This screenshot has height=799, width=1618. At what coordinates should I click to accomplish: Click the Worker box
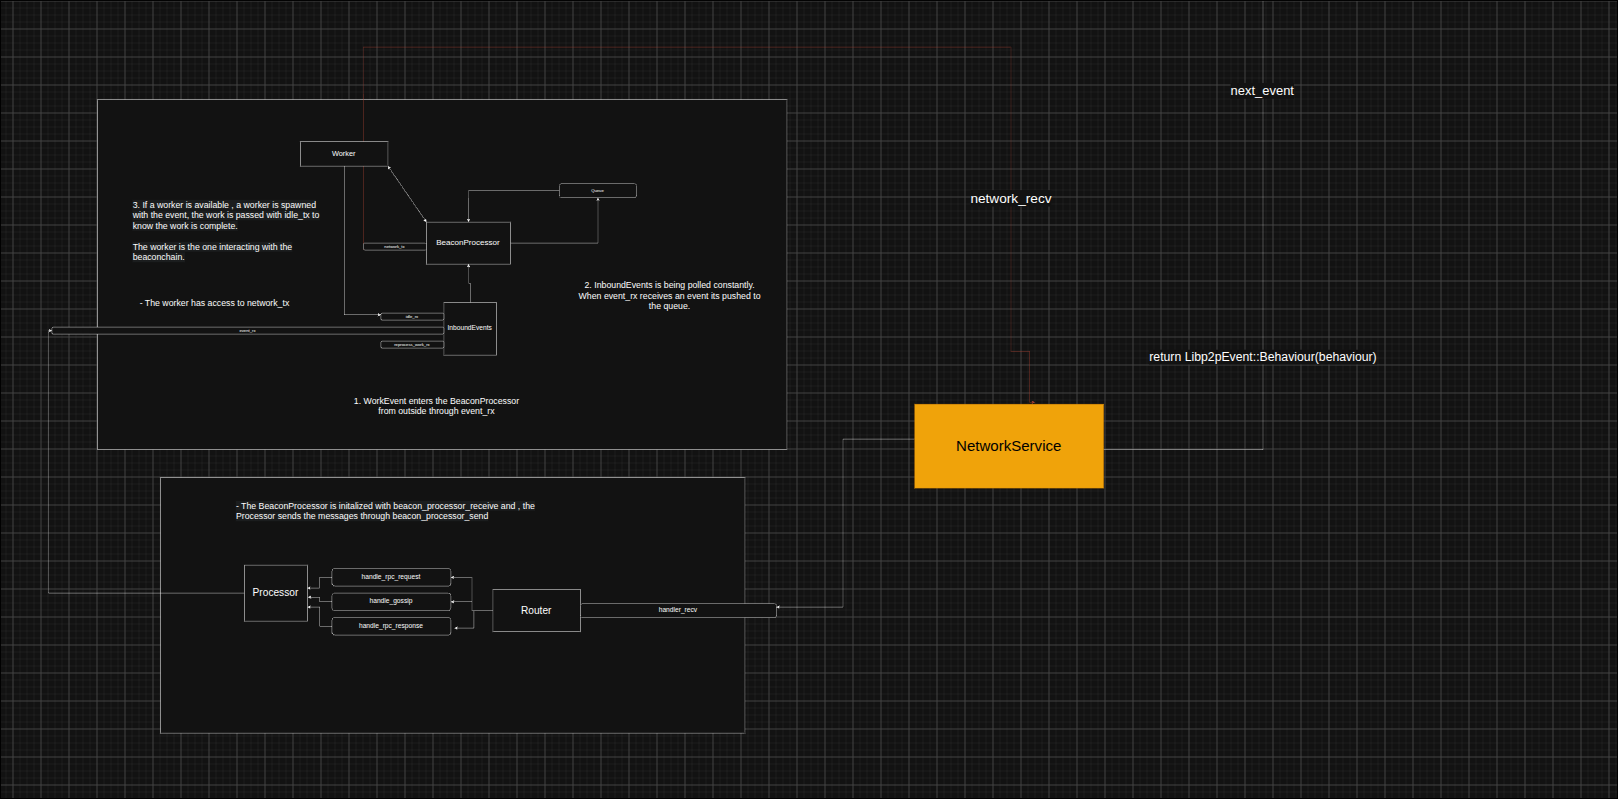[x=344, y=154]
